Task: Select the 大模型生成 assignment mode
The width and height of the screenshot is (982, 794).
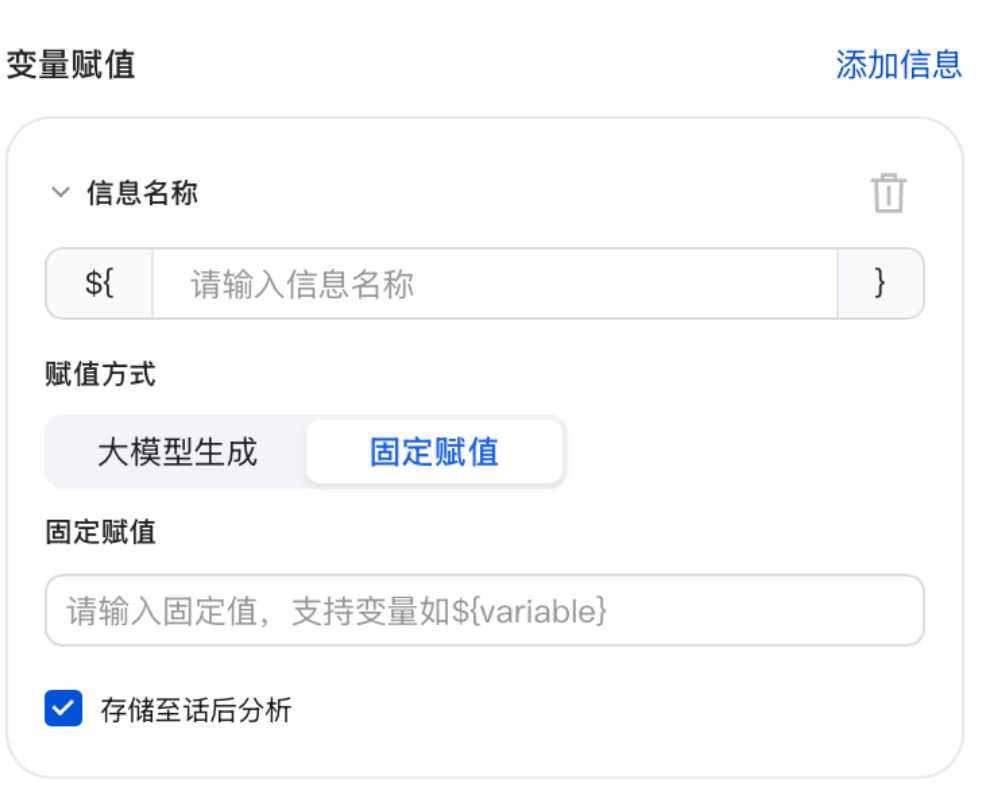Action: coord(177,451)
